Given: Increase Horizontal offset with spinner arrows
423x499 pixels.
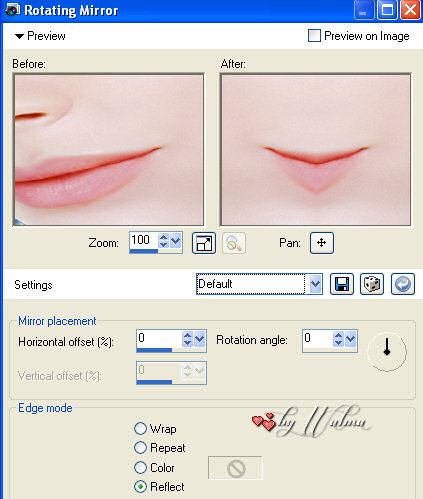Looking at the screenshot, I should tap(188, 335).
